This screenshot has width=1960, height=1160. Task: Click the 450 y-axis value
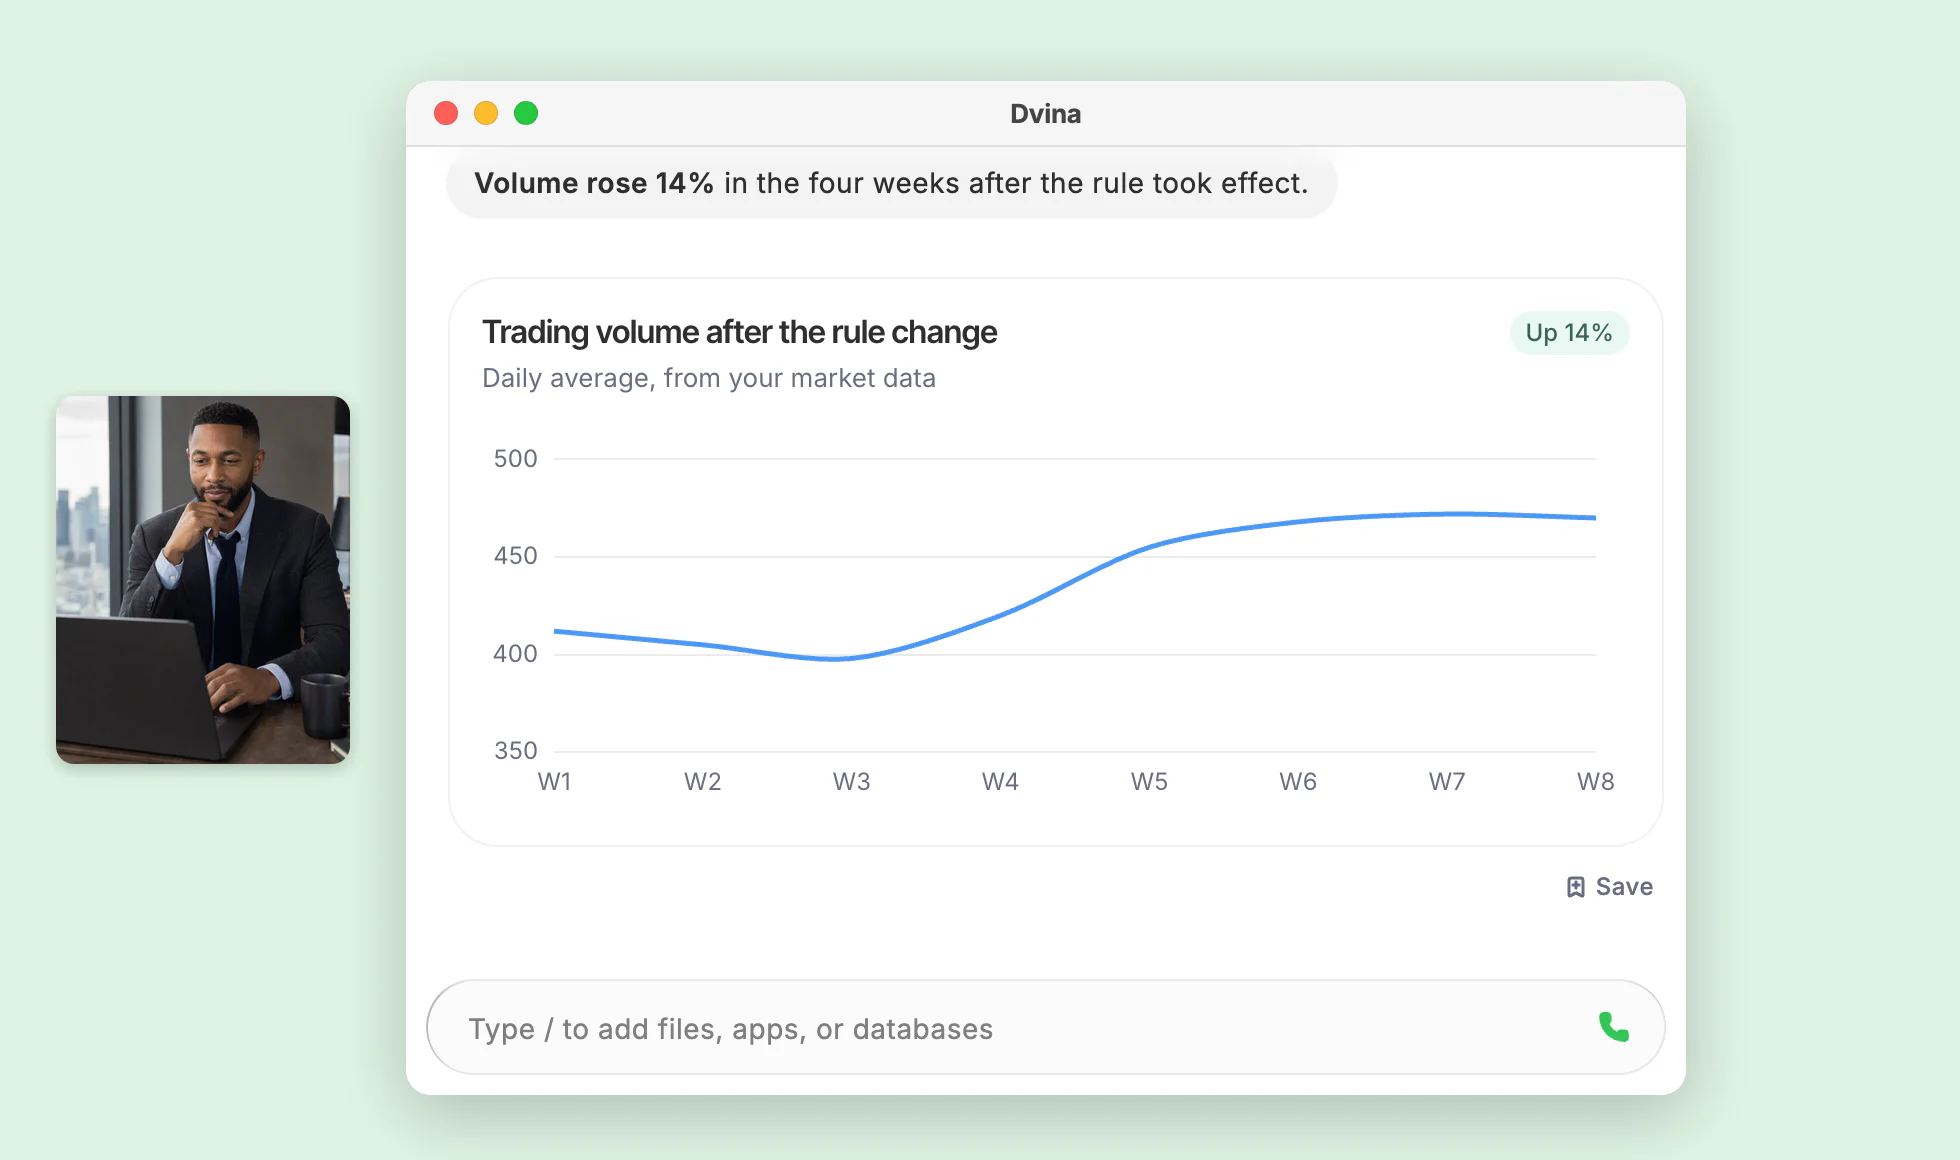516,556
